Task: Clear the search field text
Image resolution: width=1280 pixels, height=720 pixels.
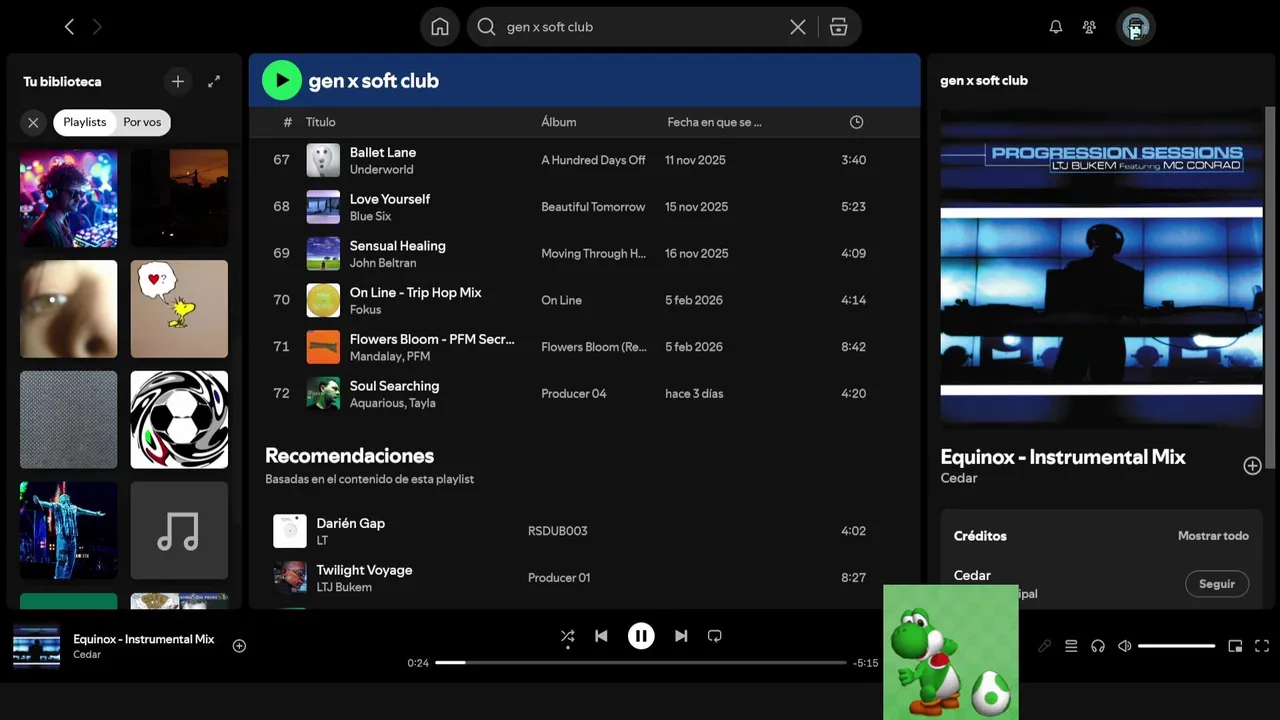Action: point(798,27)
